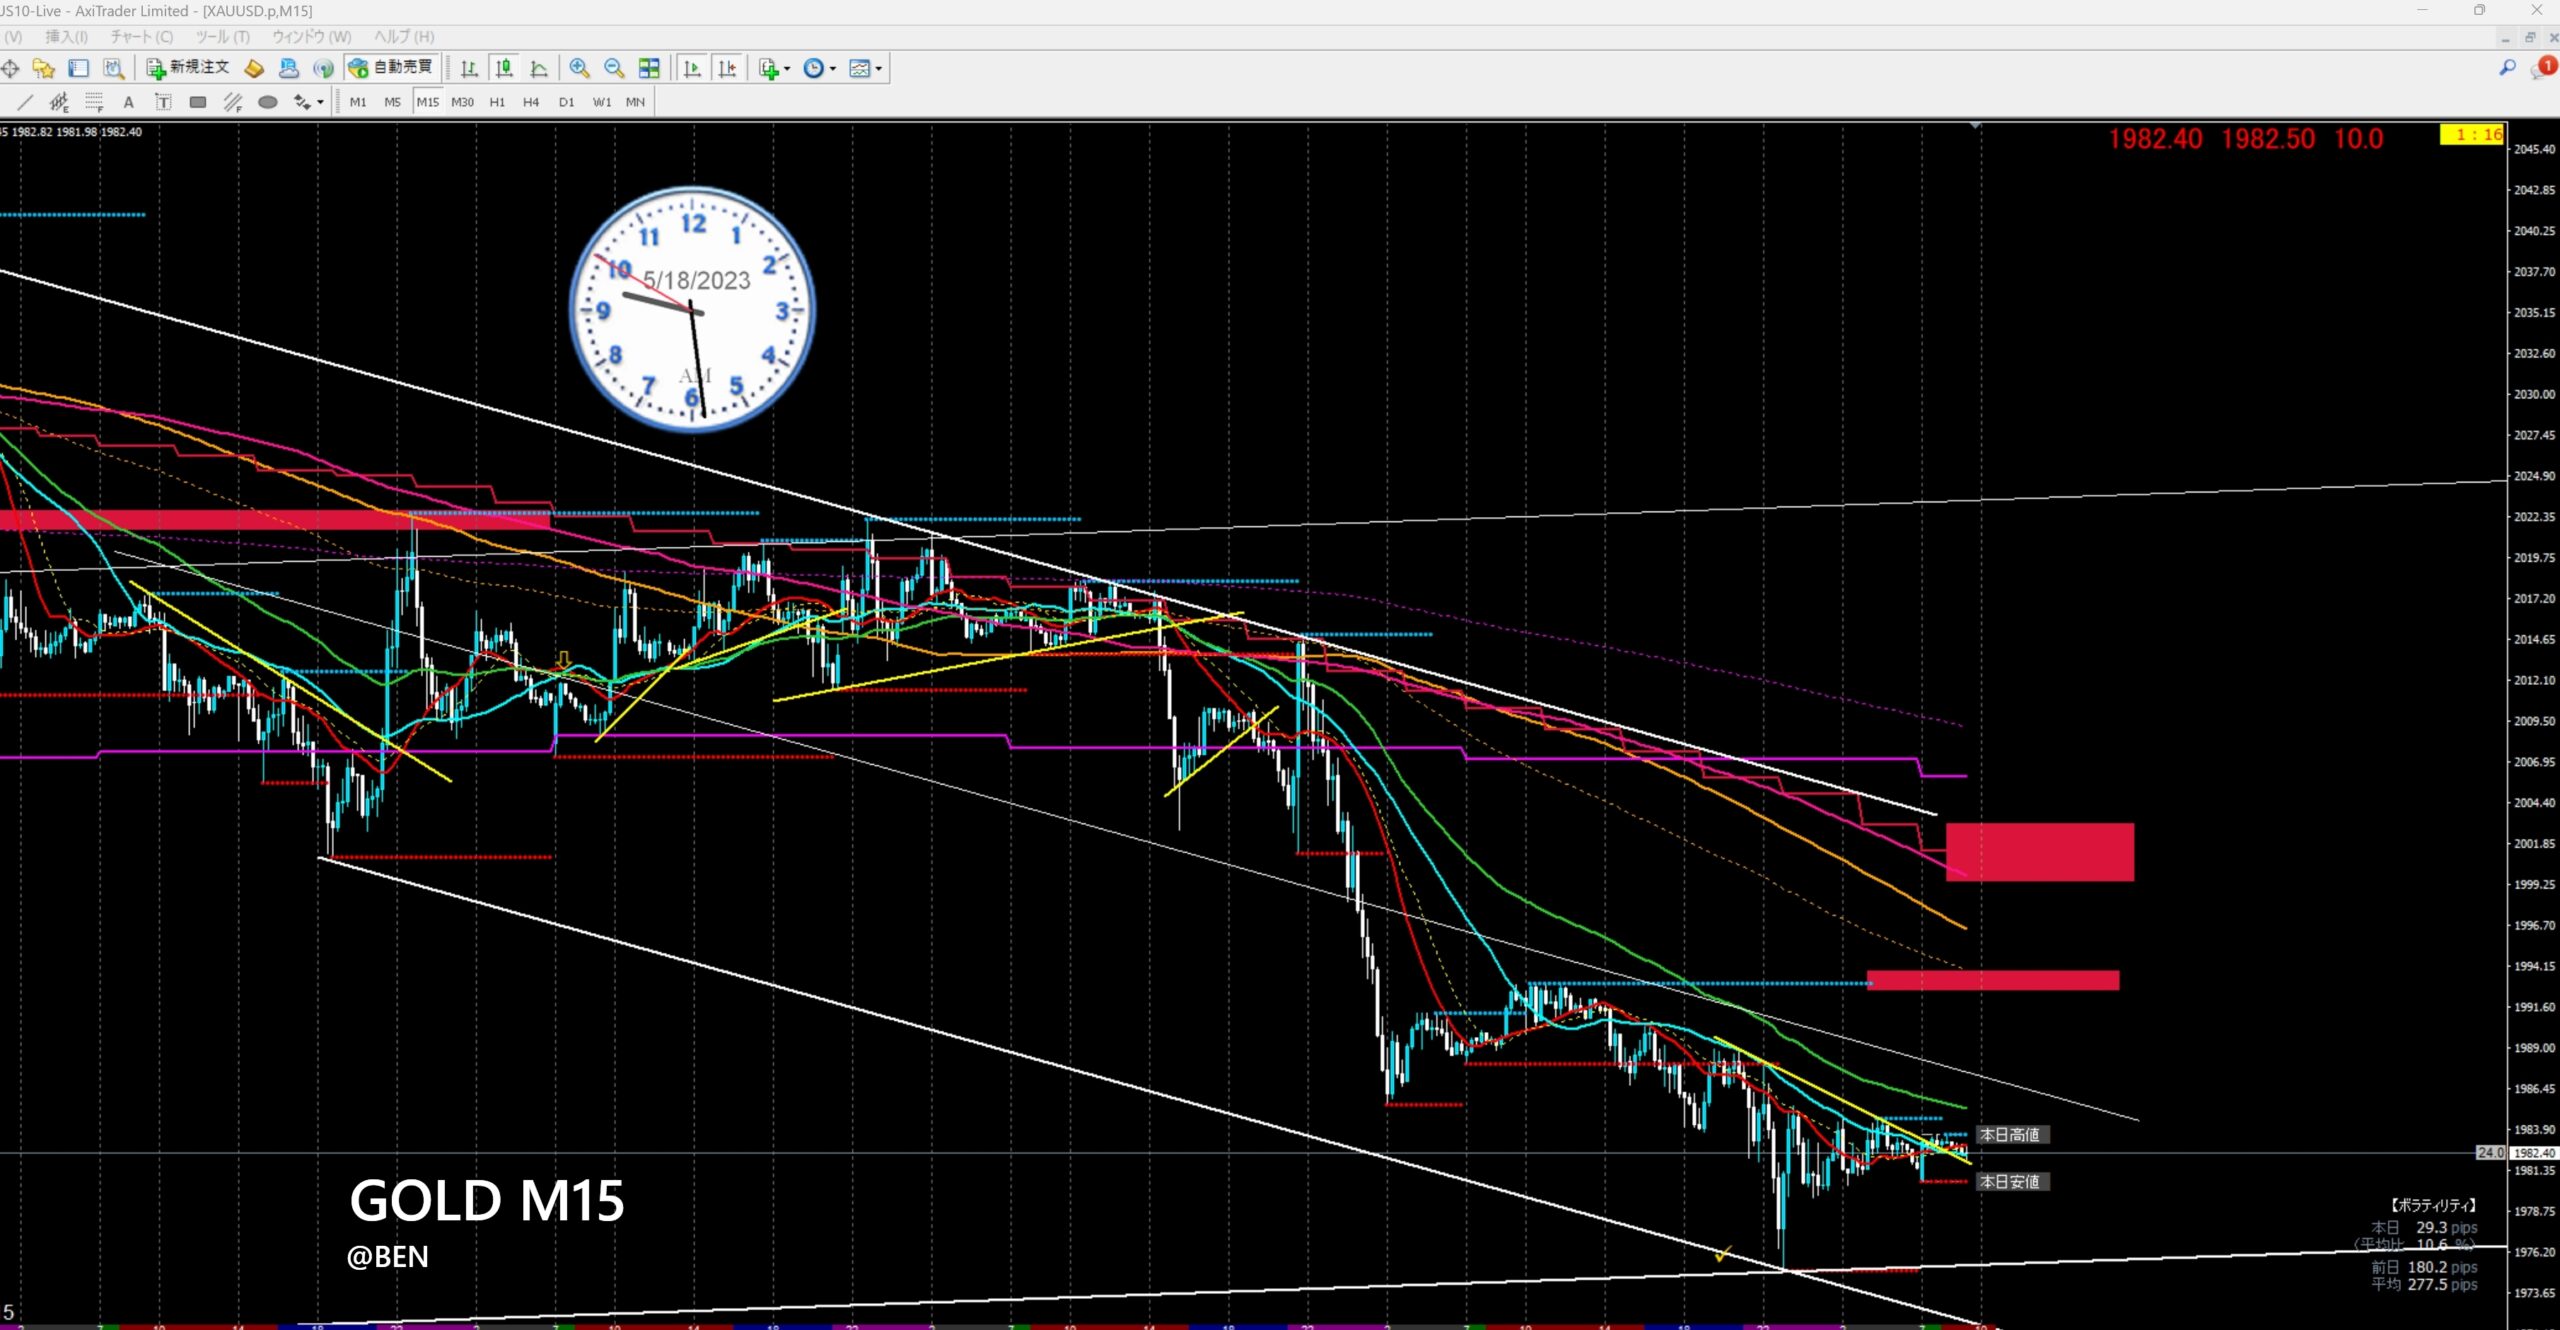Viewport: 2560px width, 1330px height.
Task: Click the tile windows grid icon
Action: tap(649, 68)
